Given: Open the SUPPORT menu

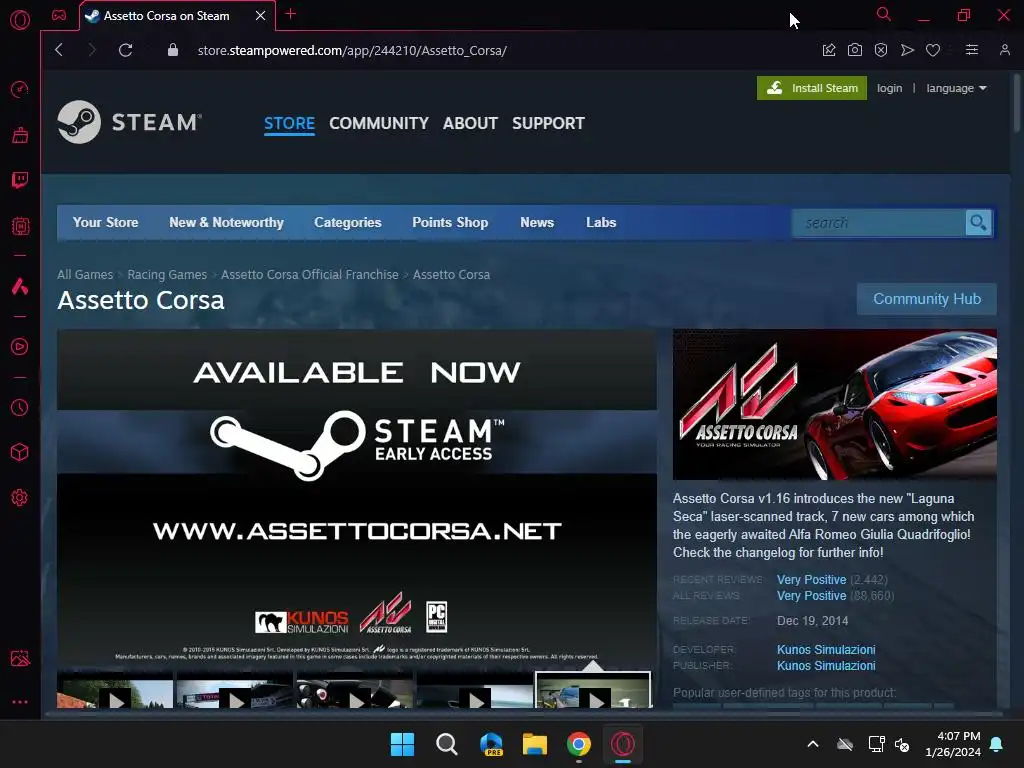Looking at the screenshot, I should pyautogui.click(x=548, y=123).
